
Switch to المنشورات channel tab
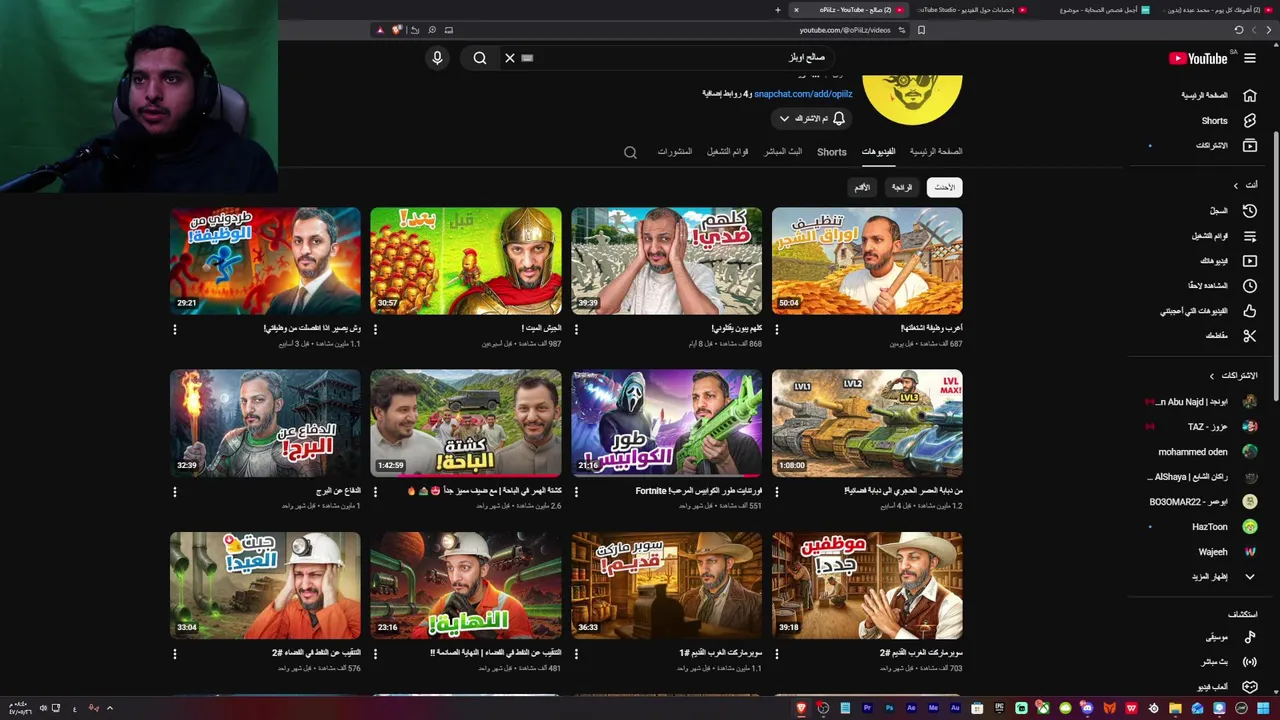point(674,151)
